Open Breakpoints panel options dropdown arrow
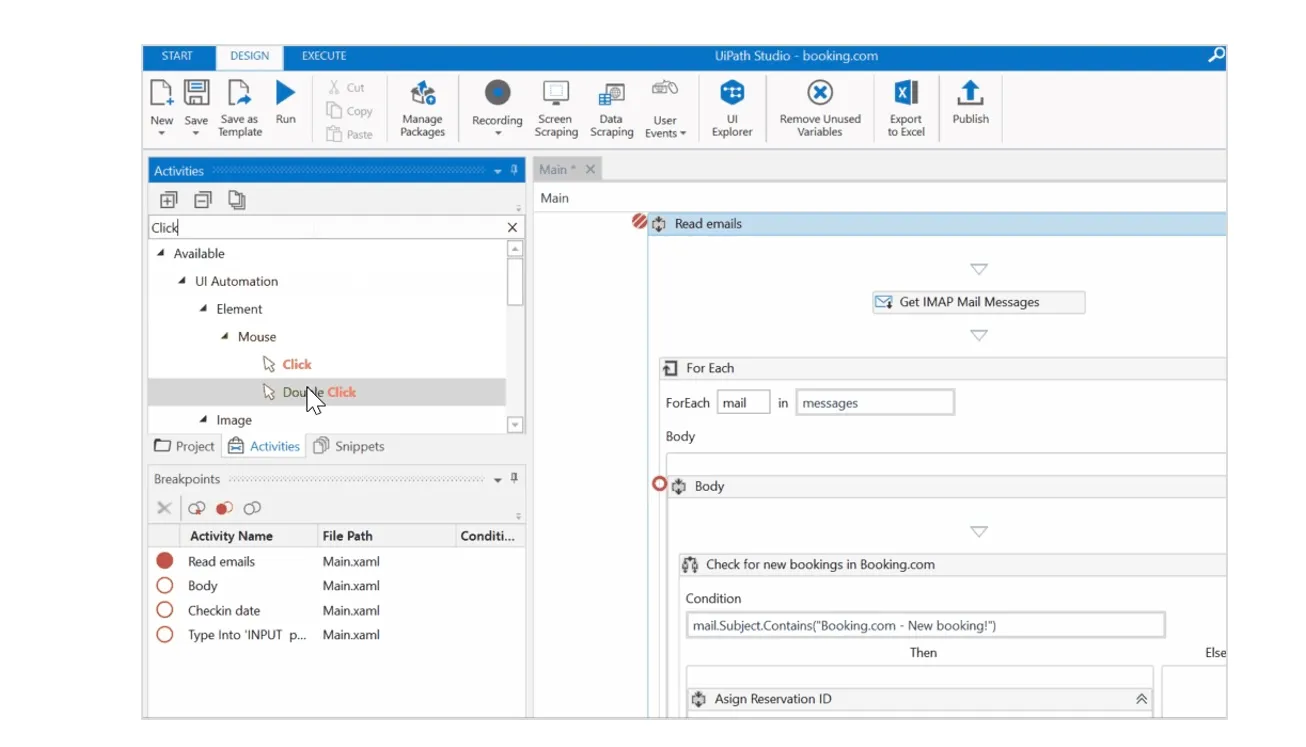 (x=498, y=479)
